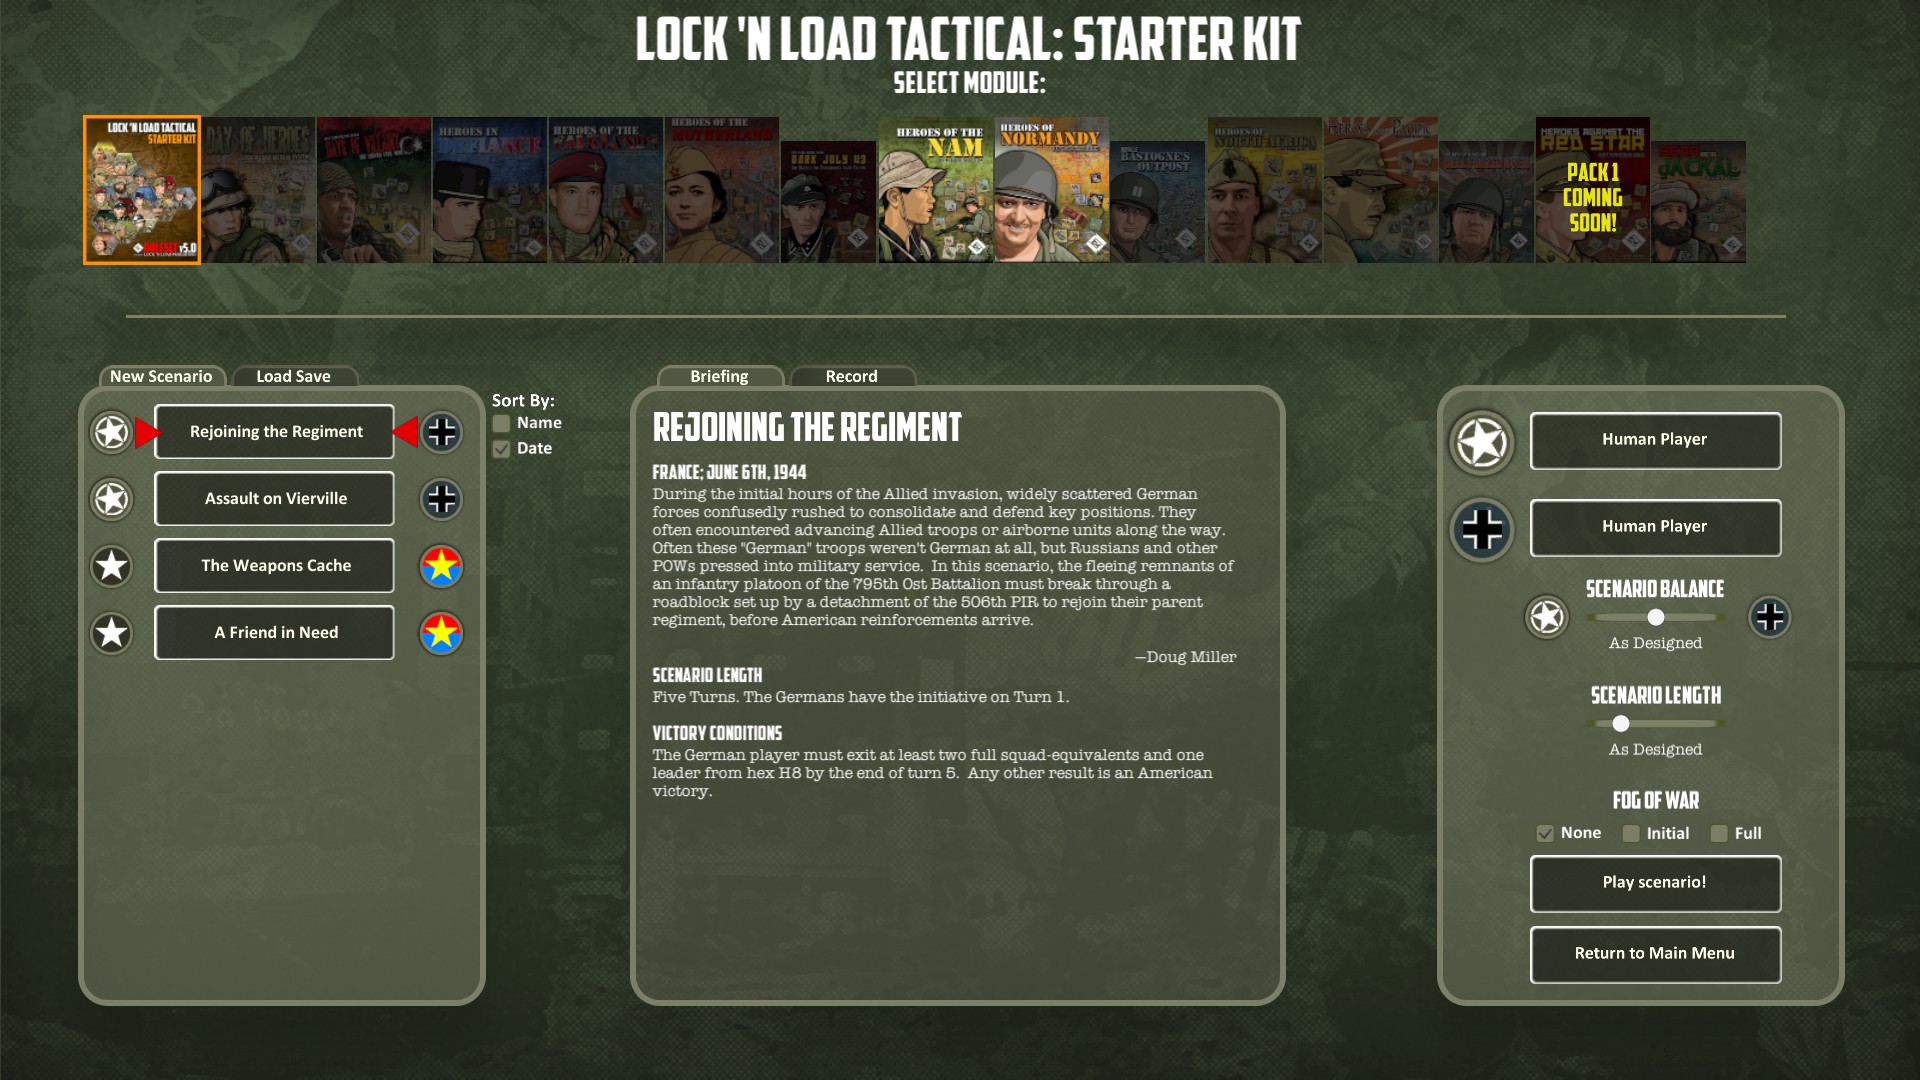Open the Record tab
The height and width of the screenshot is (1080, 1920).
tap(852, 376)
